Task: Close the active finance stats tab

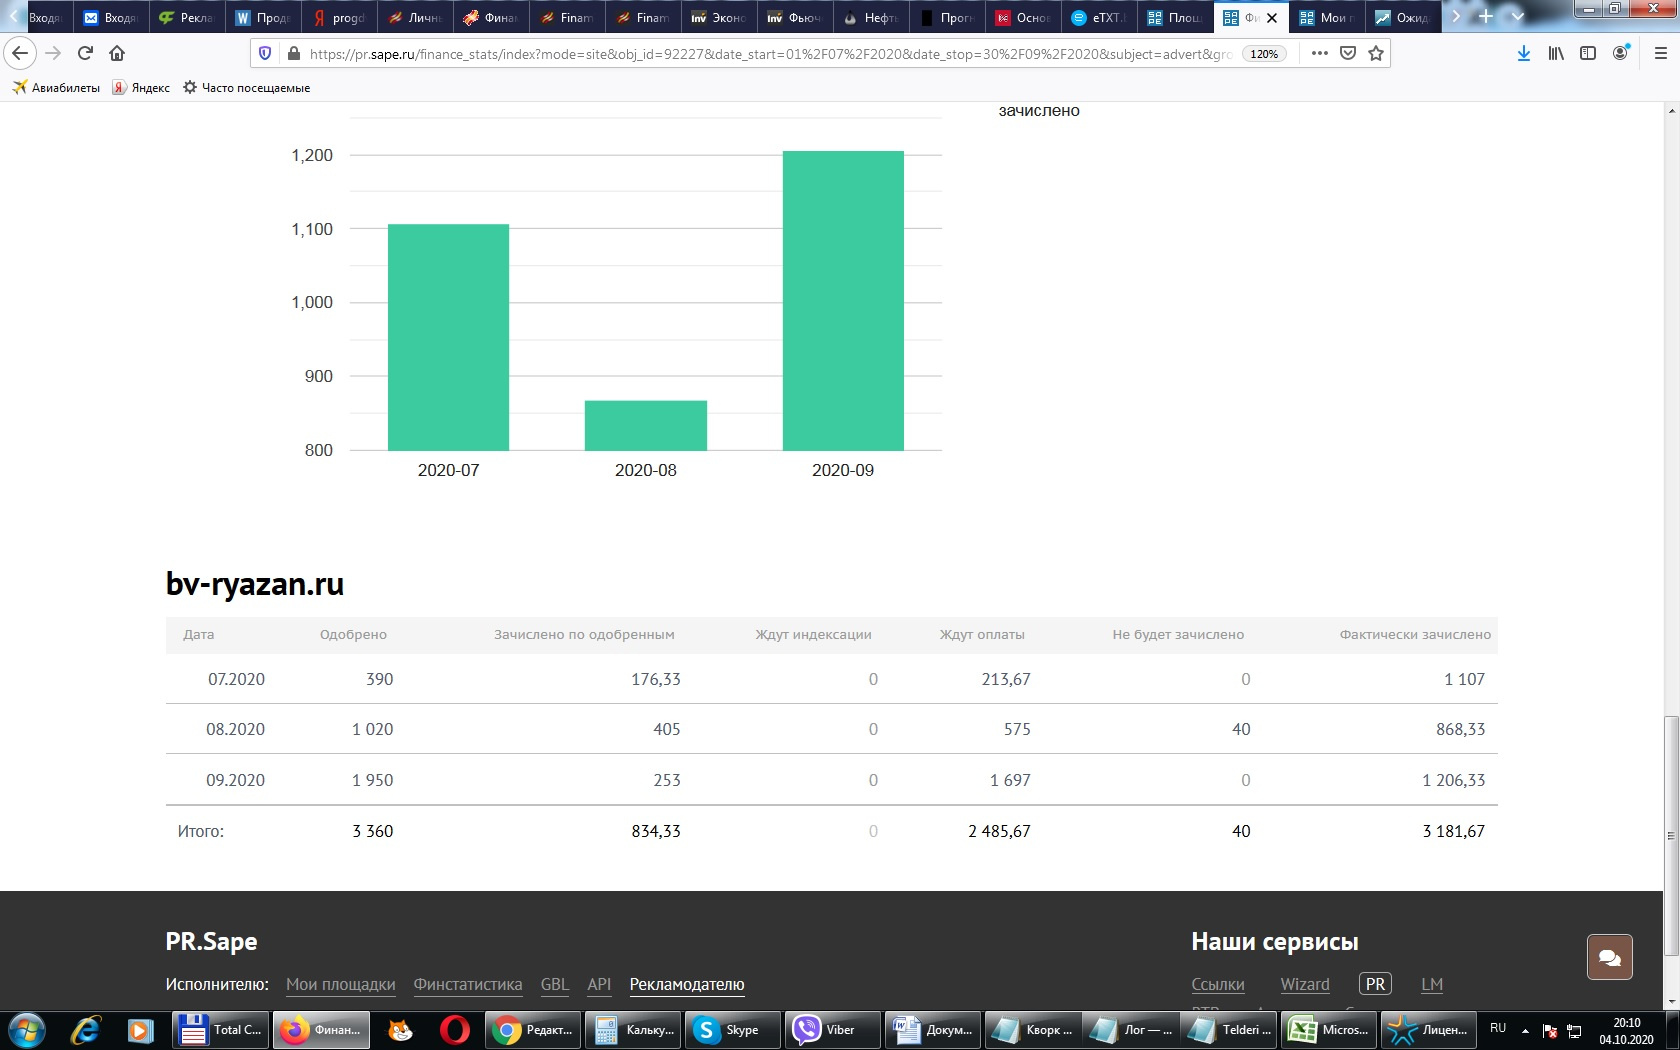Action: [1272, 18]
